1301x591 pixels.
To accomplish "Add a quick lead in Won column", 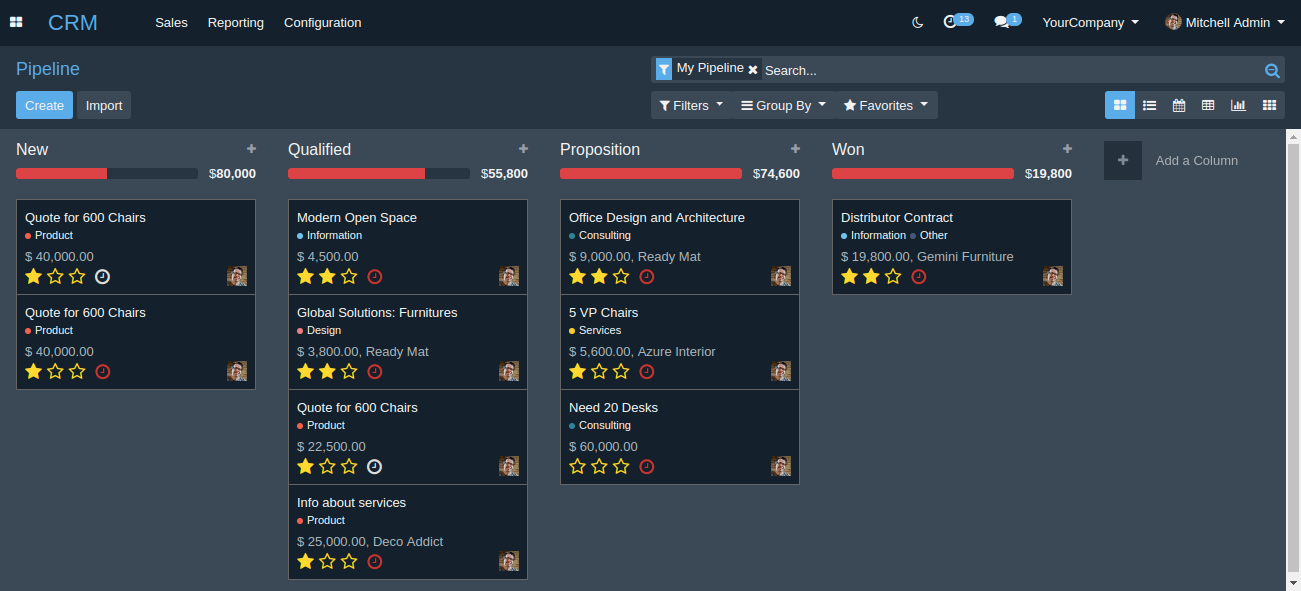I will coord(1067,149).
